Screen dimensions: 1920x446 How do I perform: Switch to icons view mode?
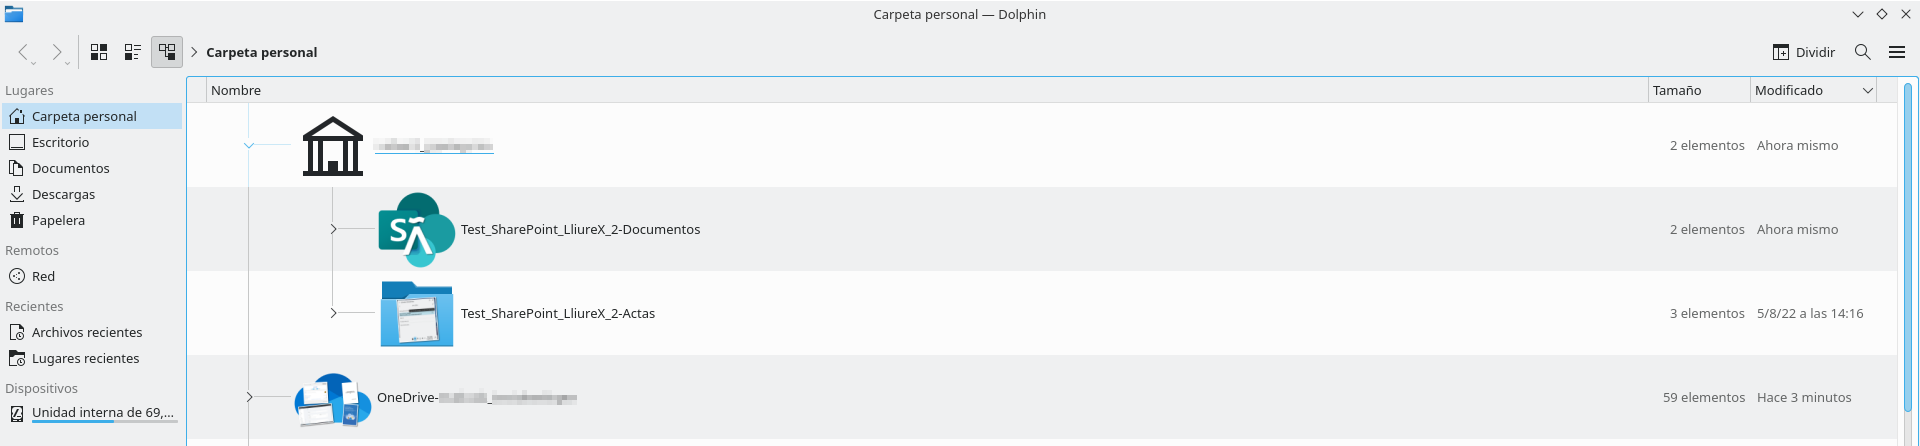99,52
